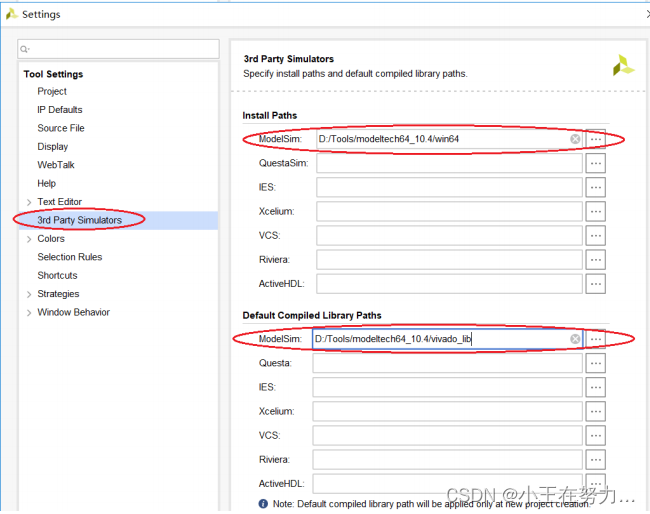Expand the Strategies tree node
The width and height of the screenshot is (650, 514).
point(29,294)
